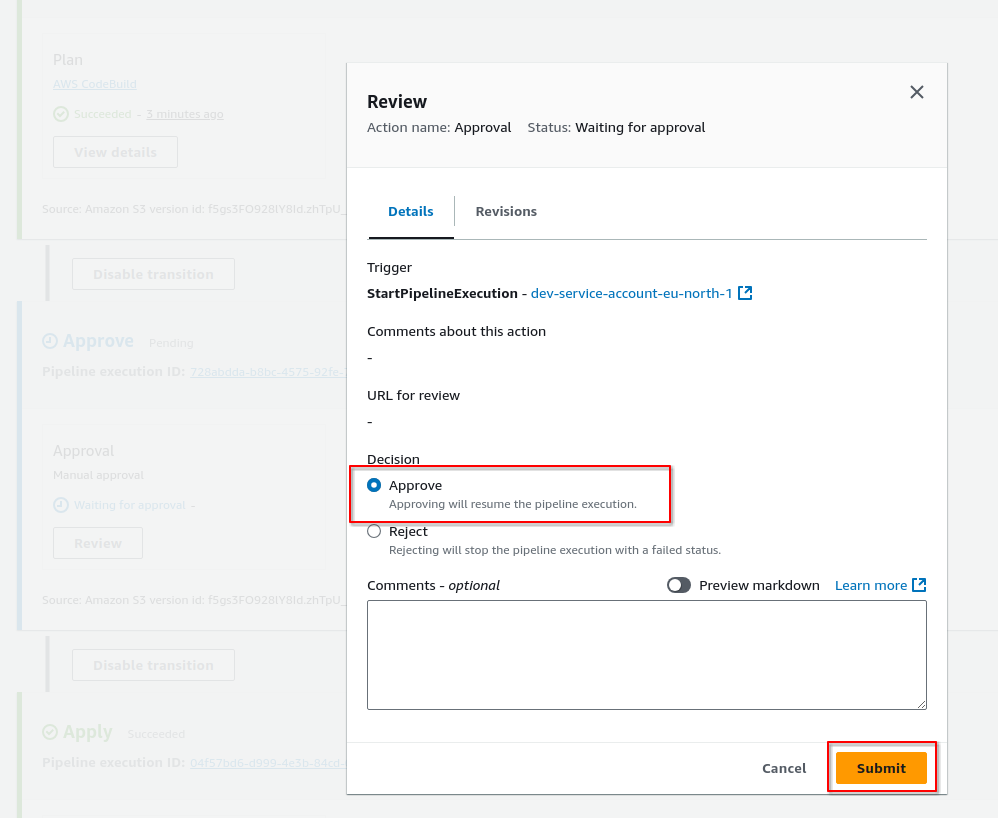Switch to the Revisions tab
998x818 pixels.
click(x=506, y=211)
